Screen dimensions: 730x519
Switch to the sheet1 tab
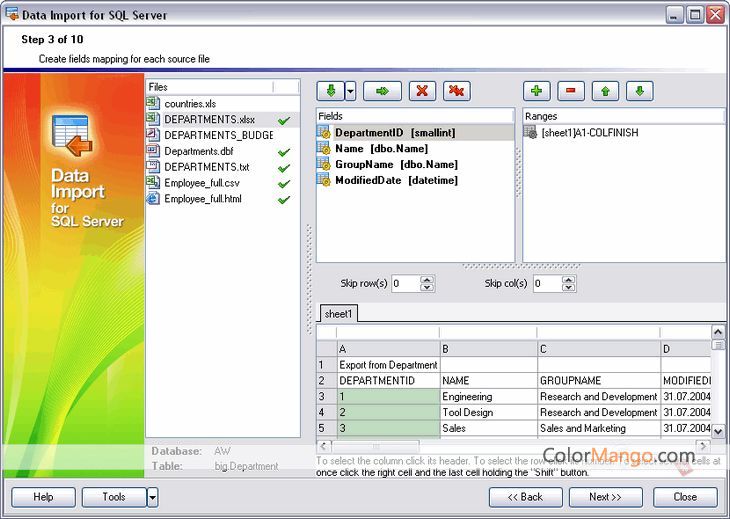(338, 314)
